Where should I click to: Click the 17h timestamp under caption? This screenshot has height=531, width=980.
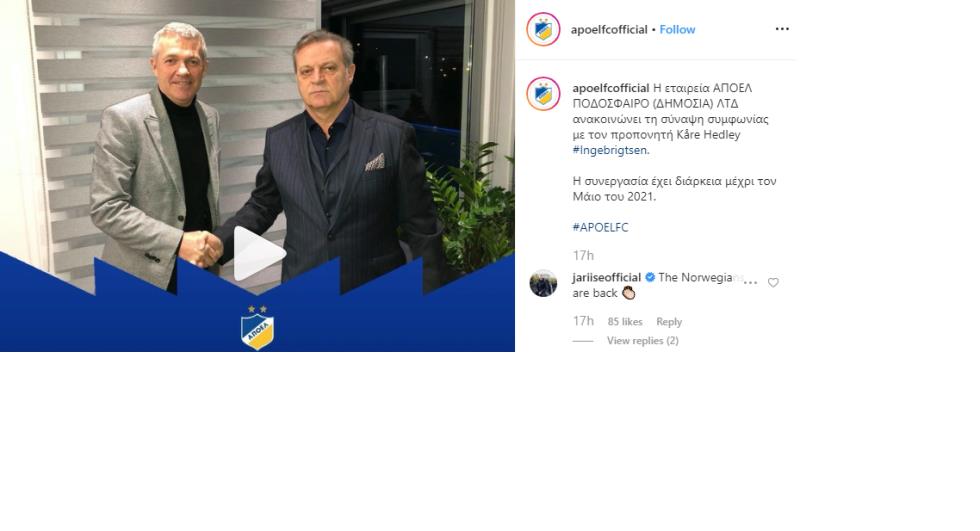pos(583,256)
